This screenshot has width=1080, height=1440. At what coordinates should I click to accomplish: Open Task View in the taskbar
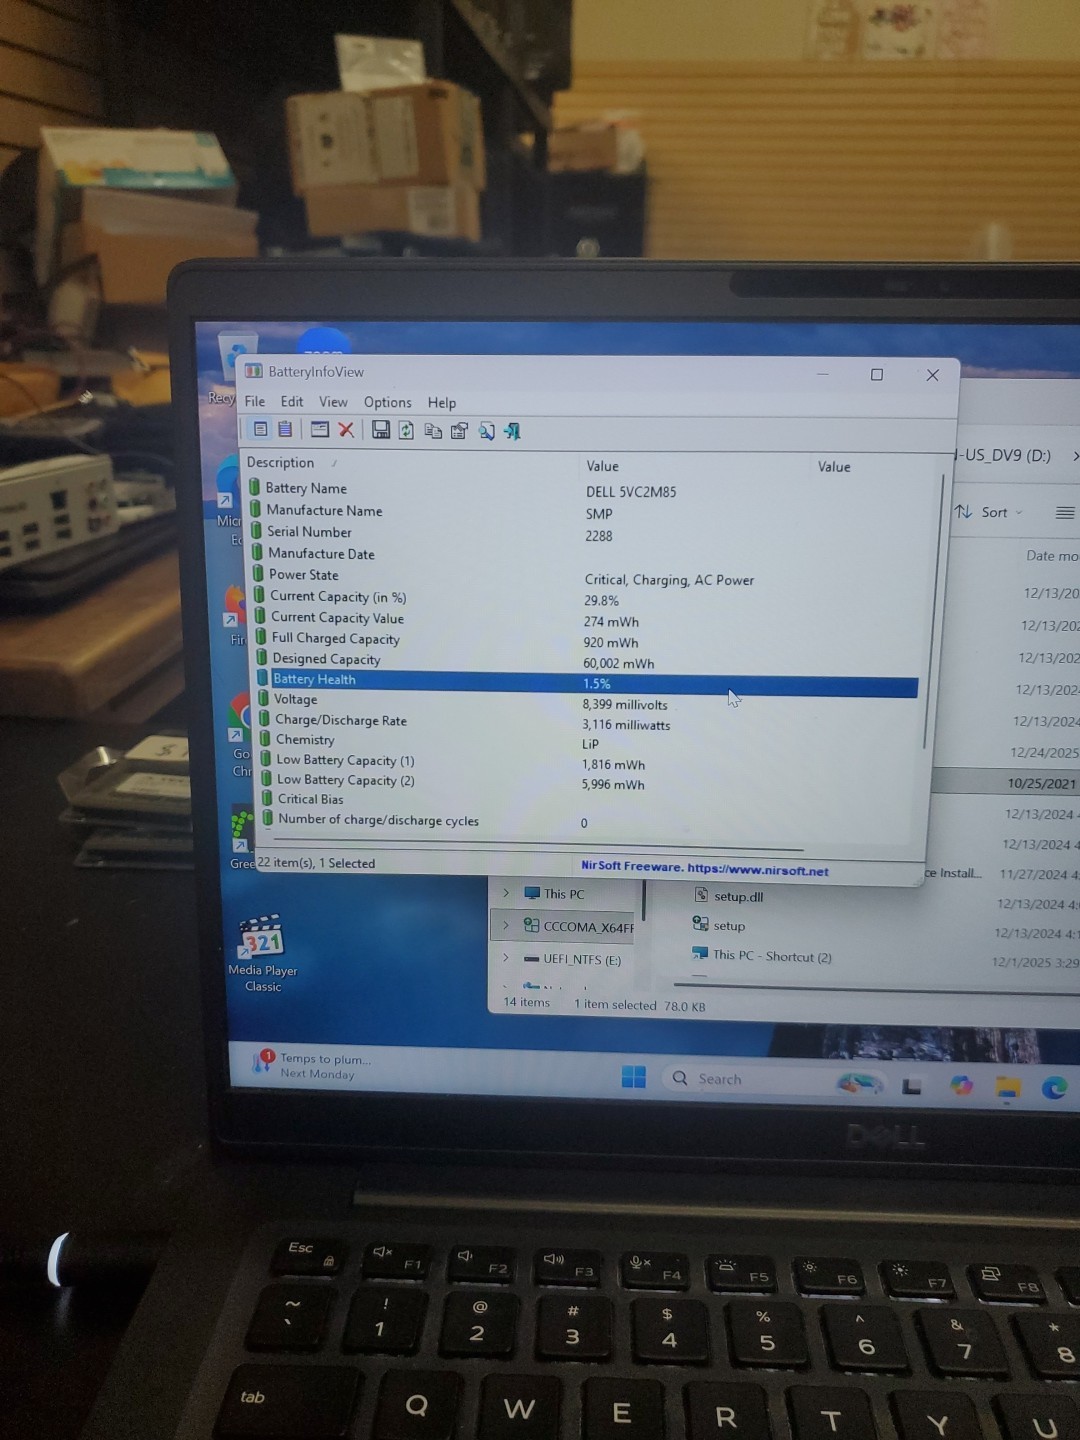tap(911, 1086)
